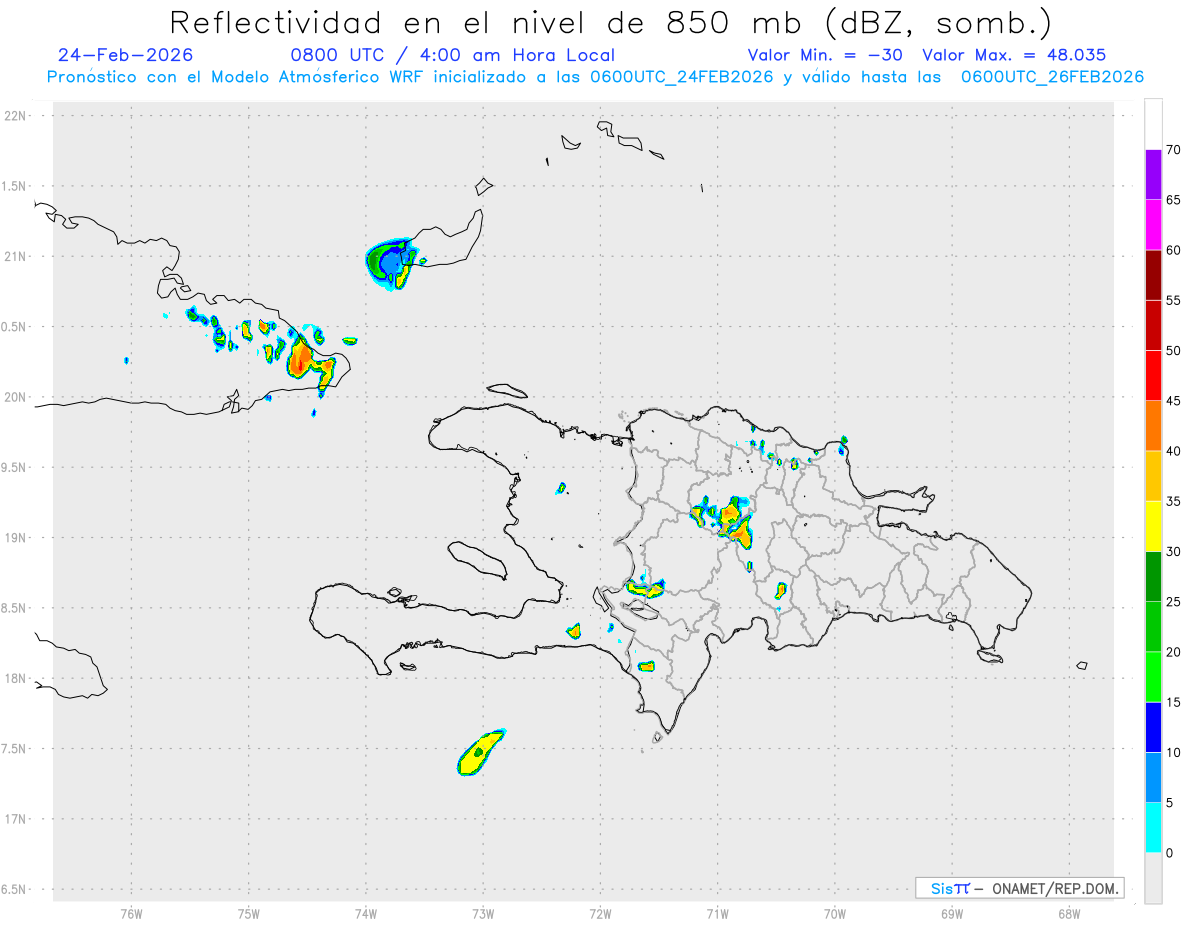Click the colorbar tick label '45'

(x=1174, y=401)
